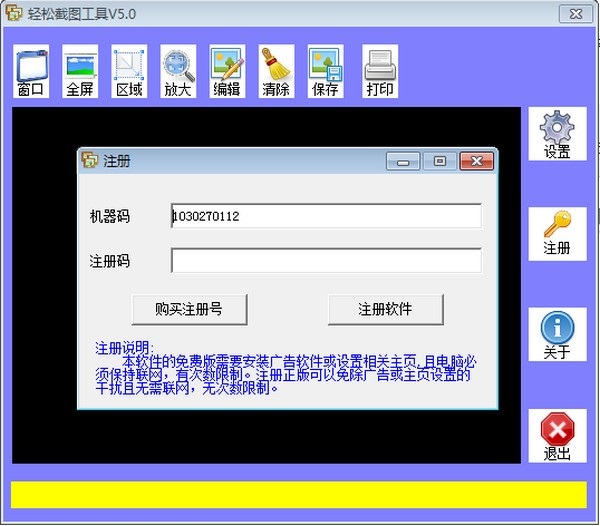Screen dimensions: 600x526
Task: Print with the 打印 printer icon
Action: click(380, 71)
